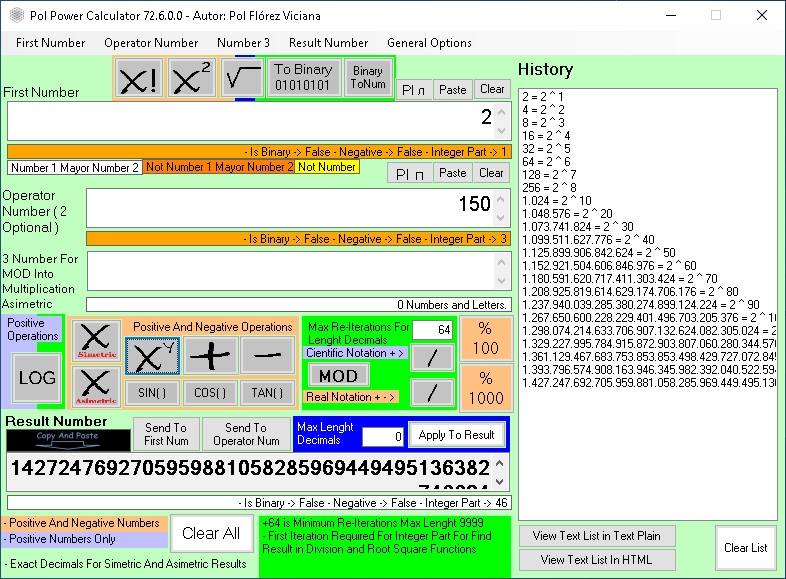The image size is (786, 579).
Task: Open the Number 3 menu
Action: (x=243, y=43)
